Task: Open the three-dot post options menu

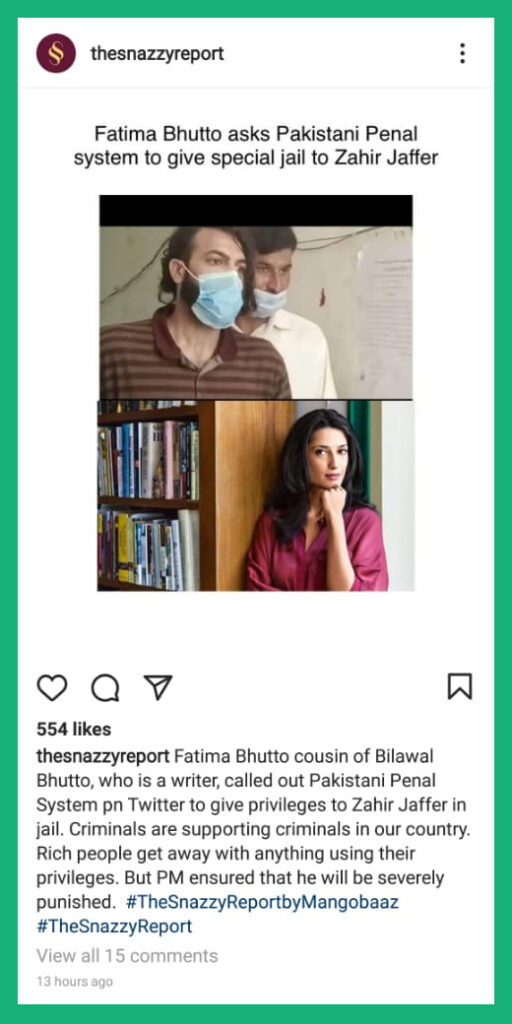Action: click(462, 54)
